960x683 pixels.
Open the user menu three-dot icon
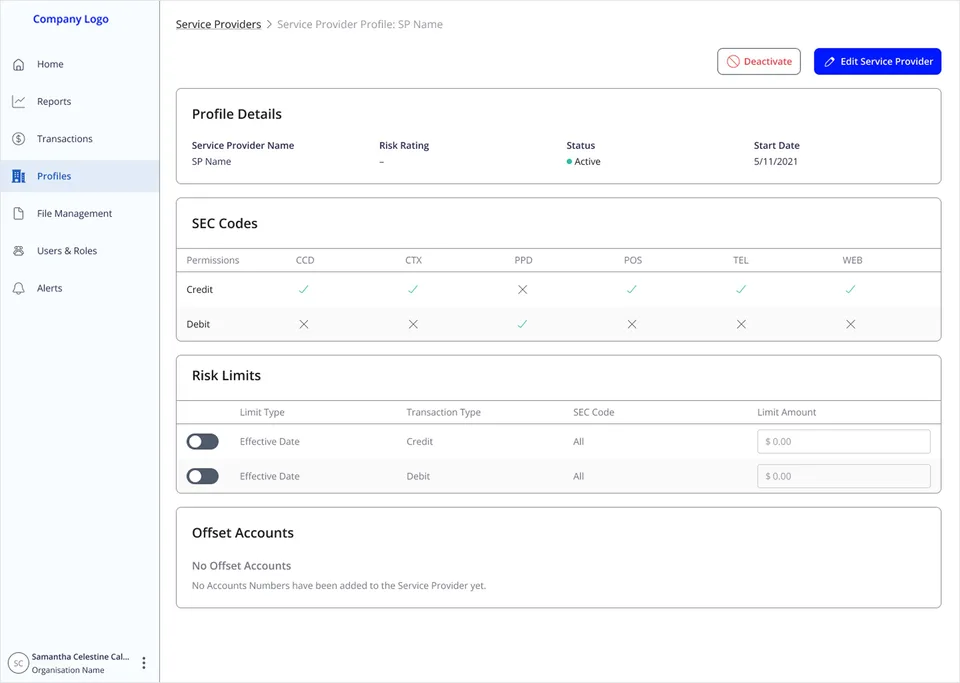[x=144, y=663]
